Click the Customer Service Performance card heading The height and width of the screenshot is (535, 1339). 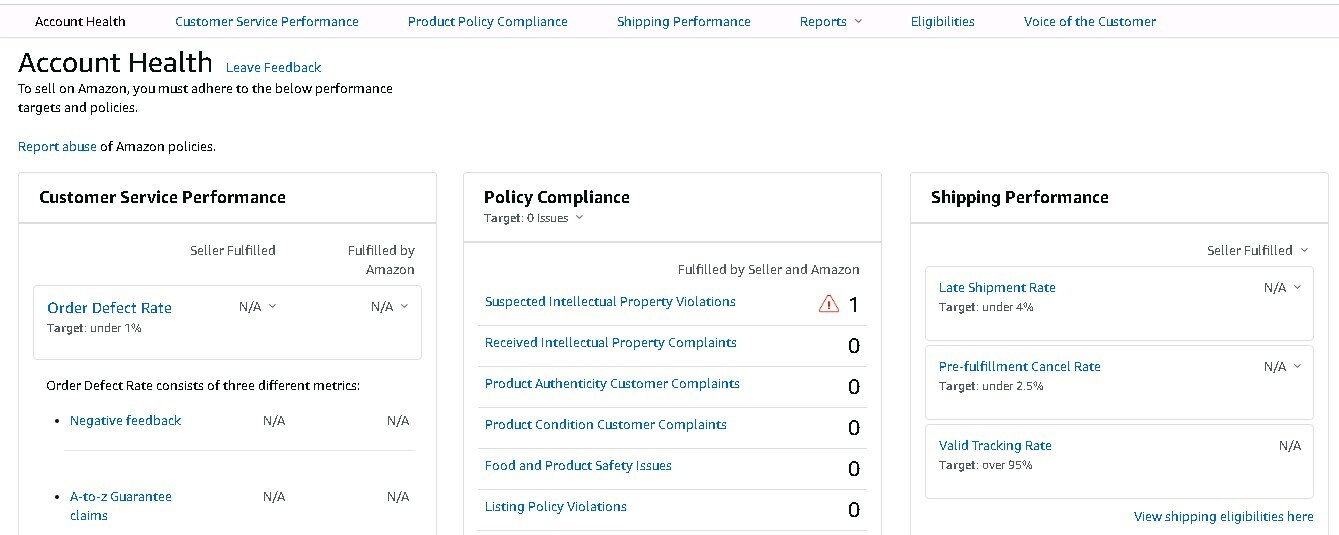coord(162,198)
